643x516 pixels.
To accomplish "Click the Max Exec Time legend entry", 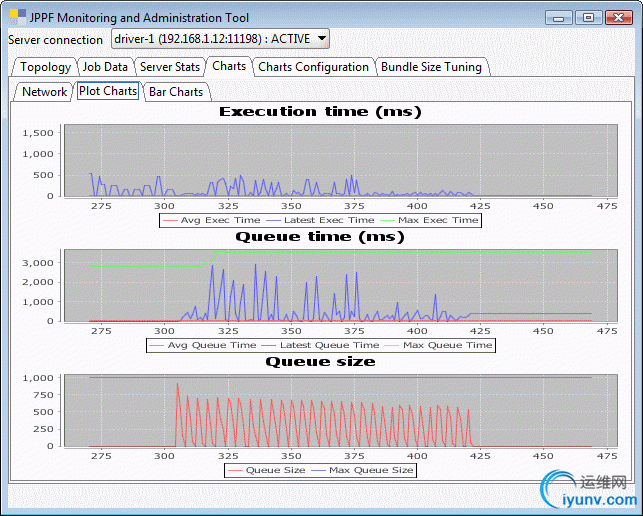I will [x=429, y=220].
